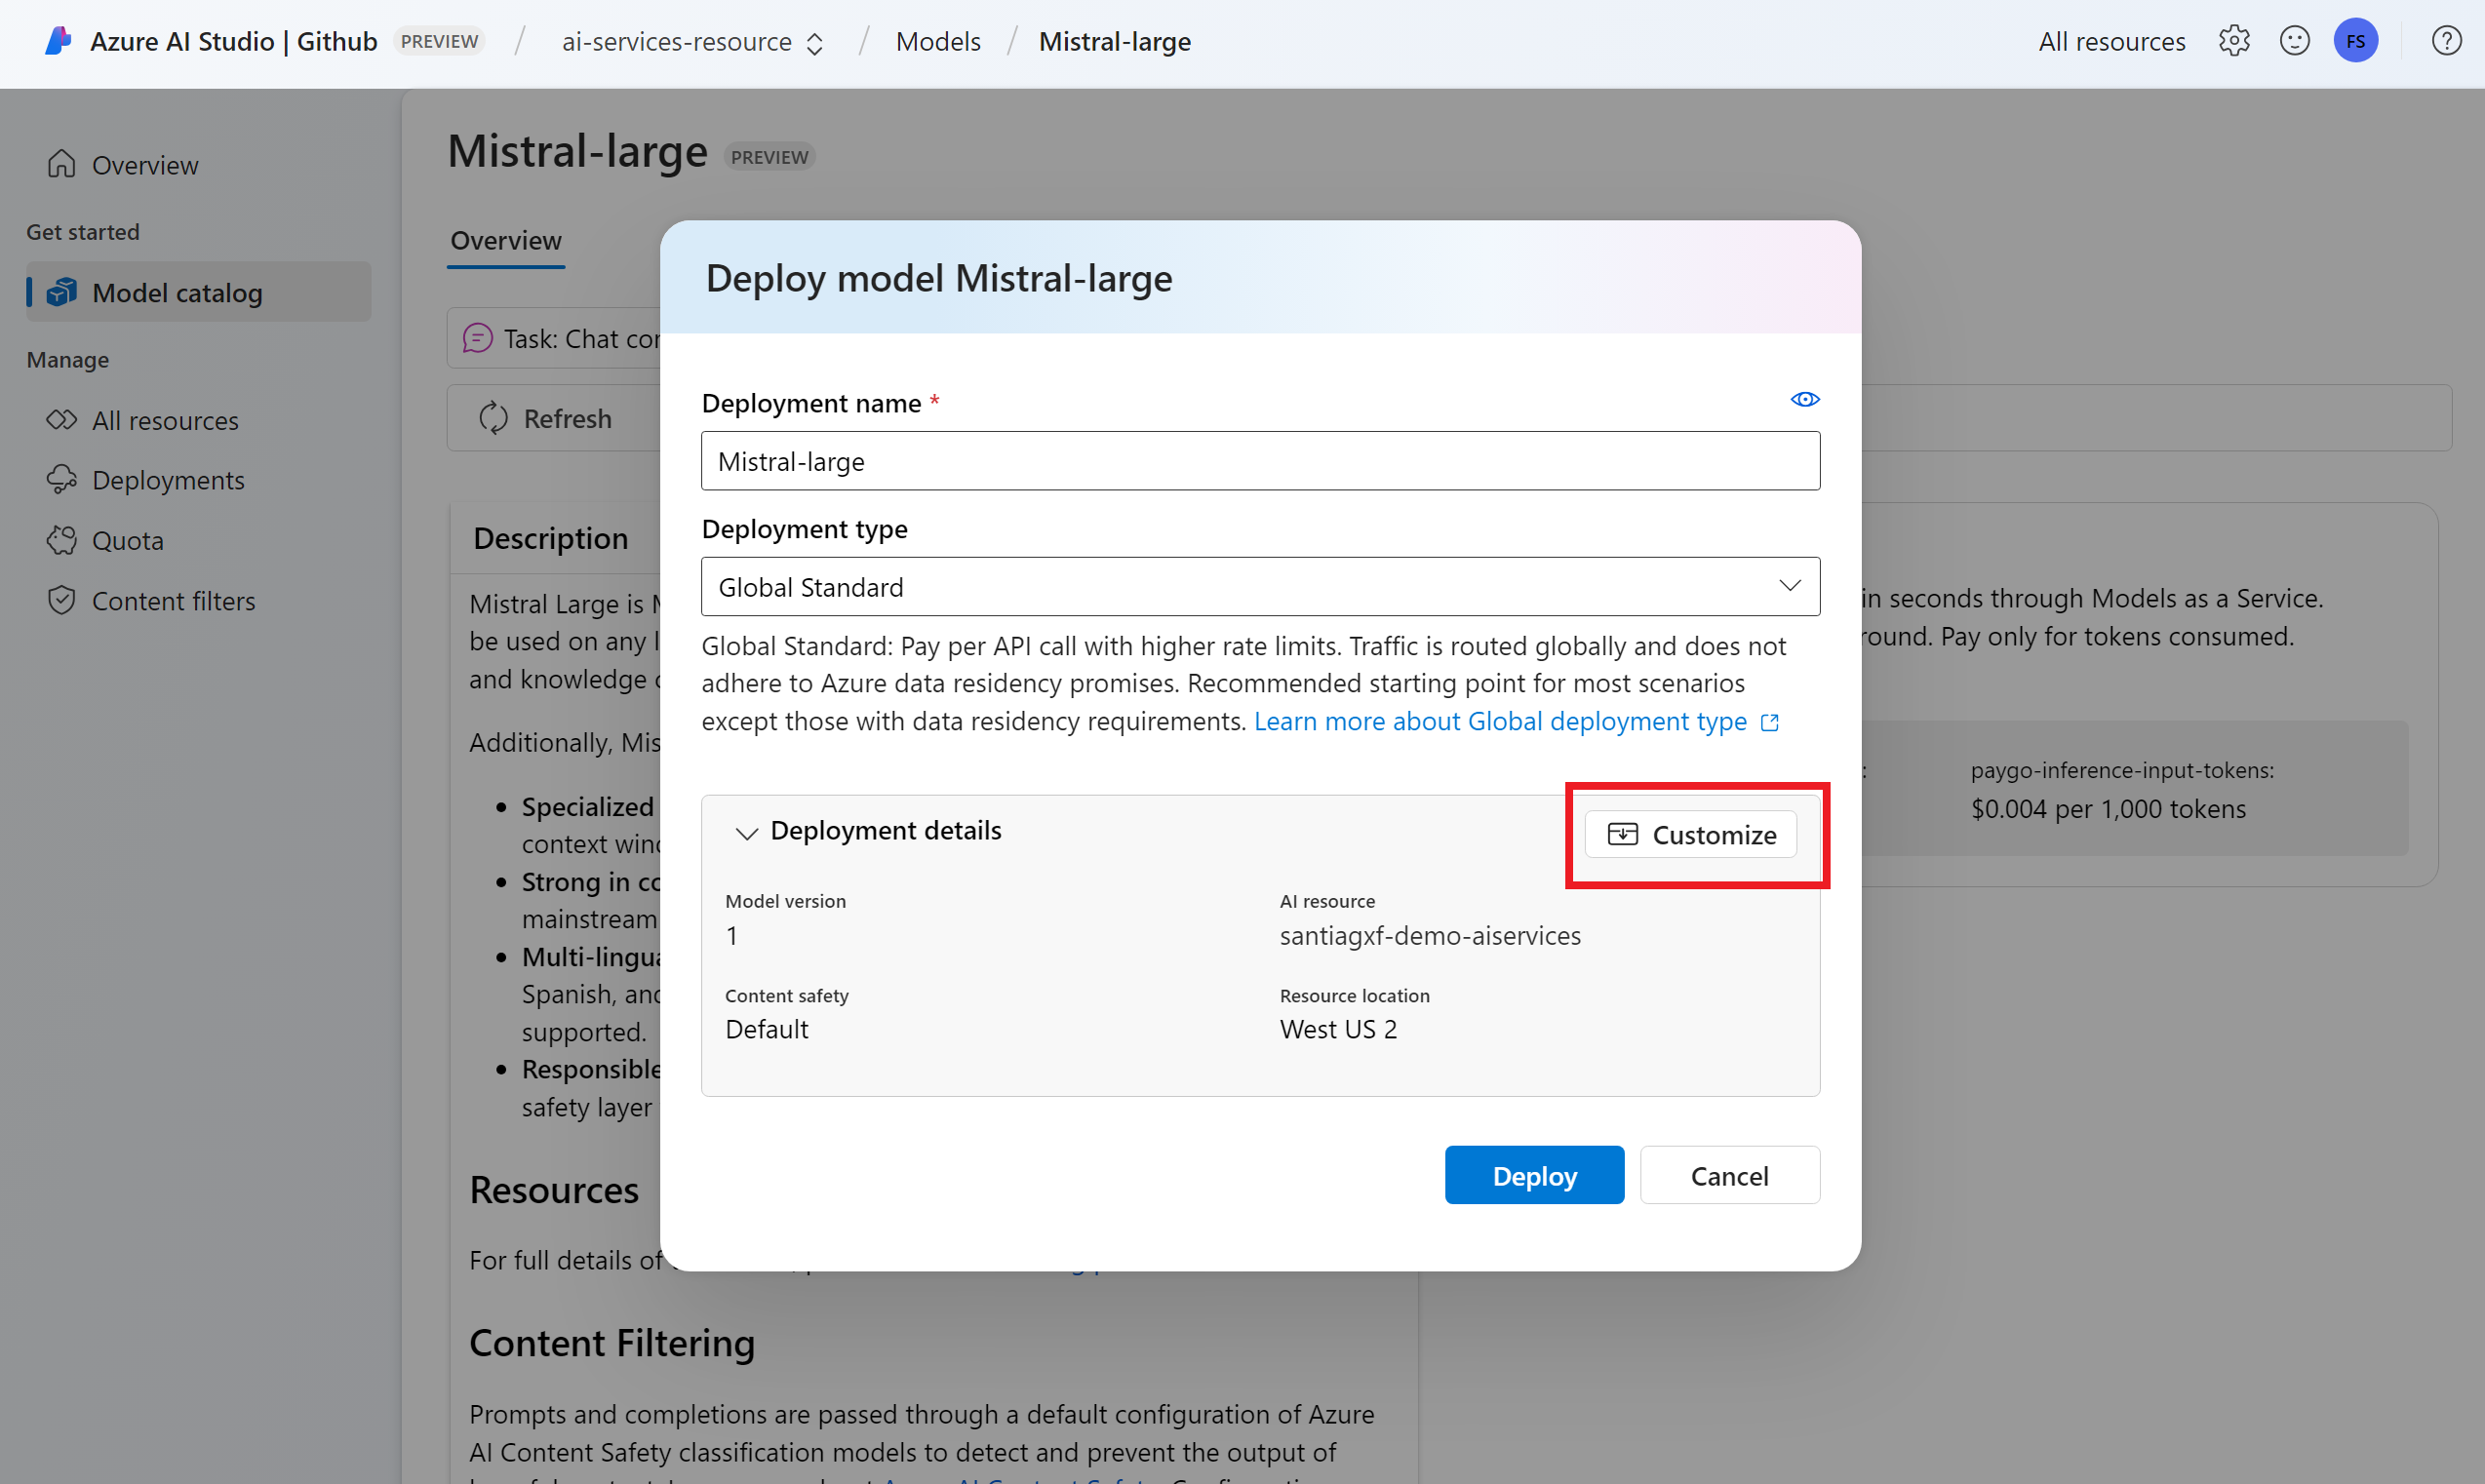Open the FS user profile avatar

point(2355,41)
